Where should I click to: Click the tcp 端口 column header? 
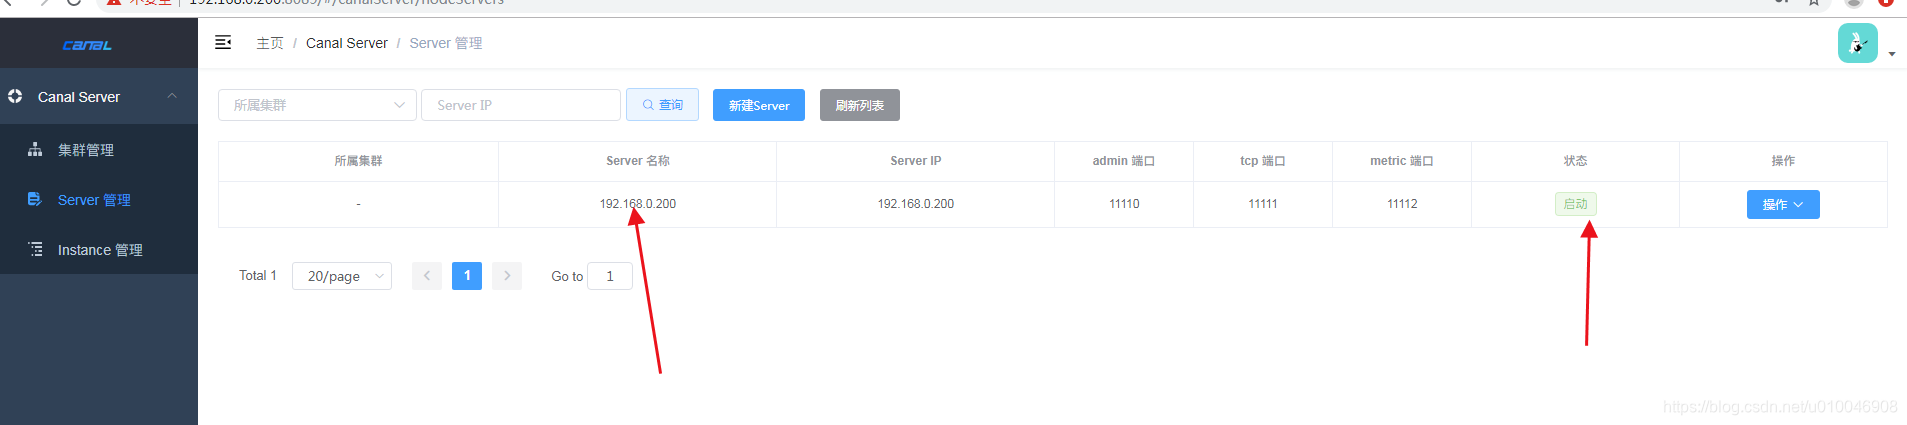click(1263, 161)
